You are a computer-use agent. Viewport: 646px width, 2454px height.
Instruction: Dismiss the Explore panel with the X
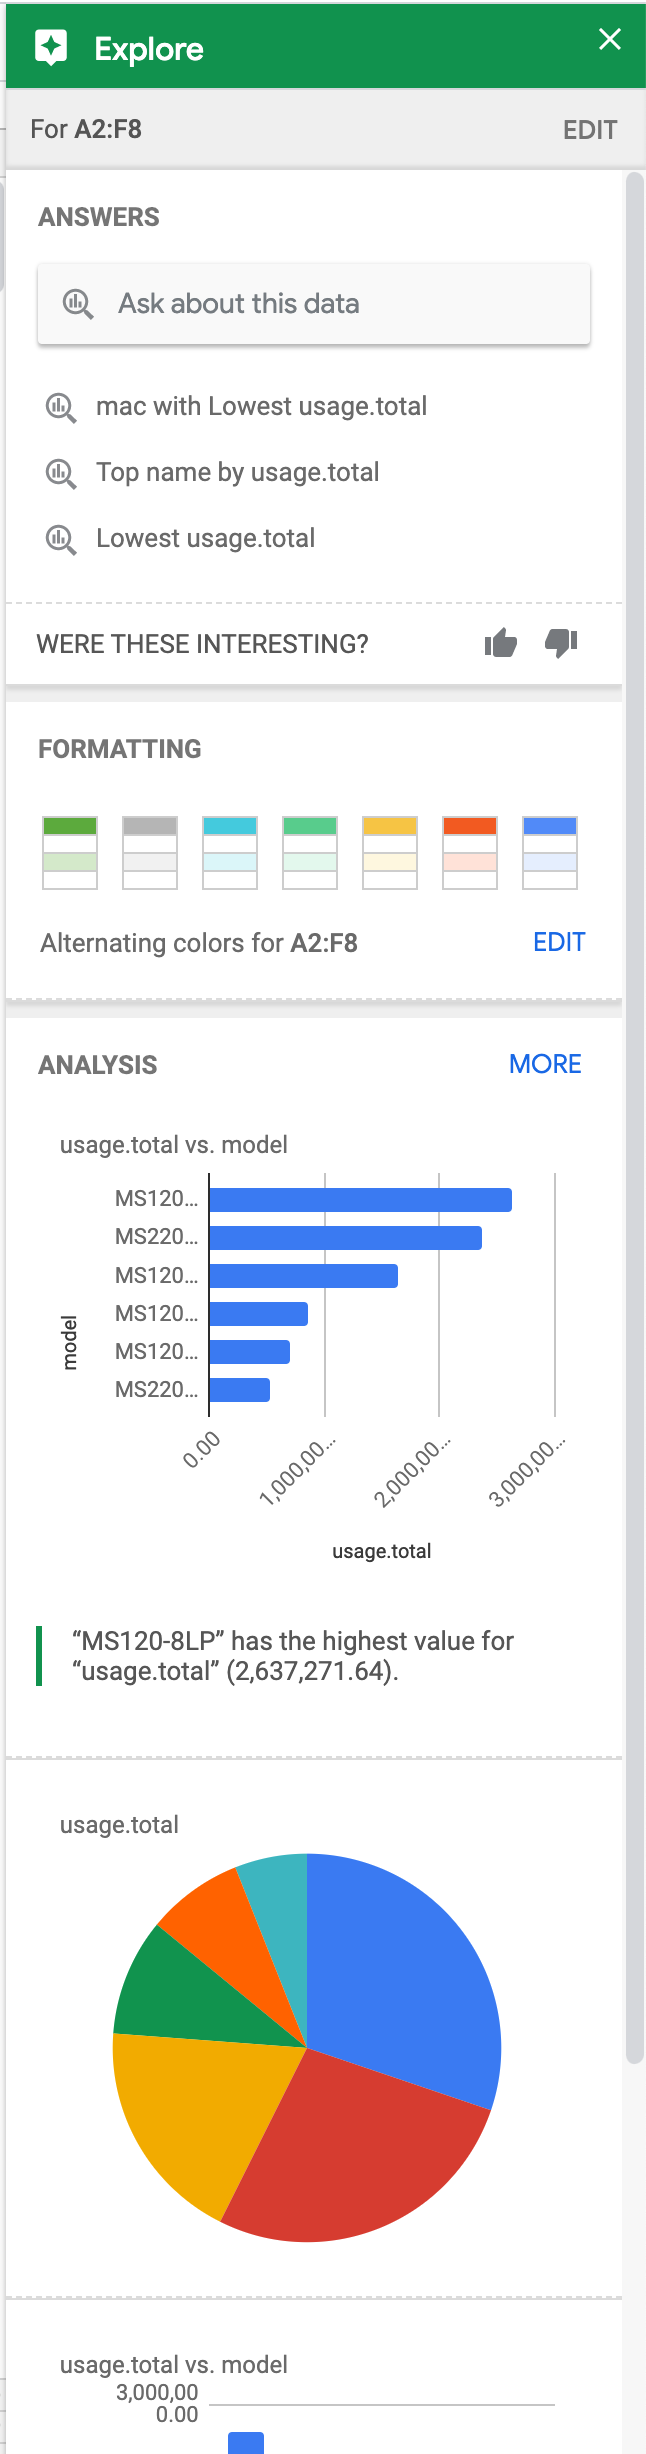tap(609, 40)
